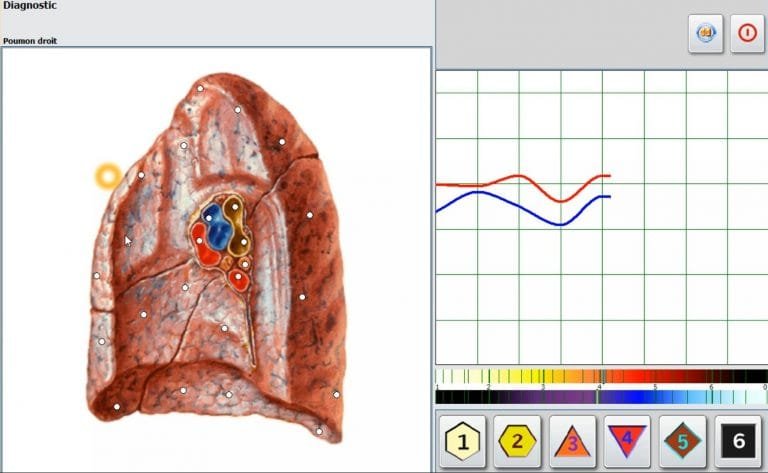This screenshot has height=473, width=768.
Task: Click the bottom-right white point on lung
Action: (x=319, y=431)
